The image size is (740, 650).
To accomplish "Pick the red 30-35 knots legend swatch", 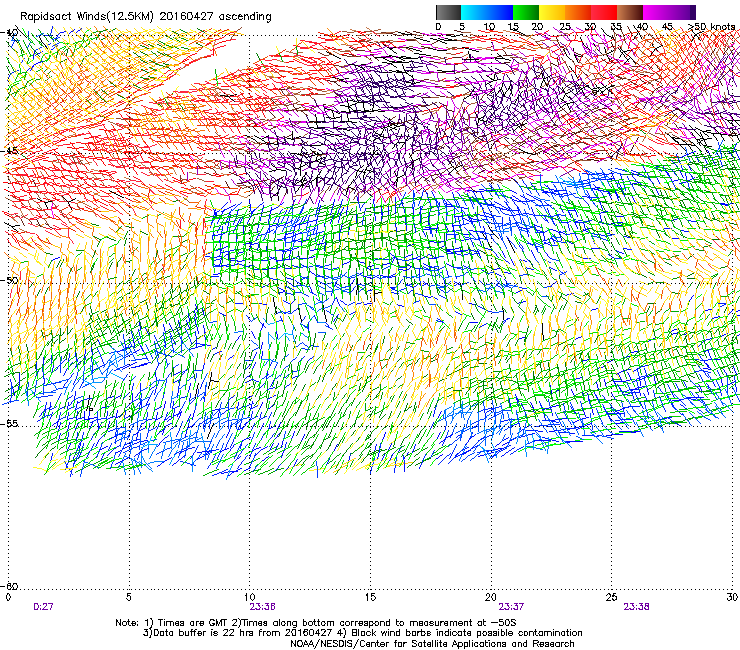I will (604, 12).
